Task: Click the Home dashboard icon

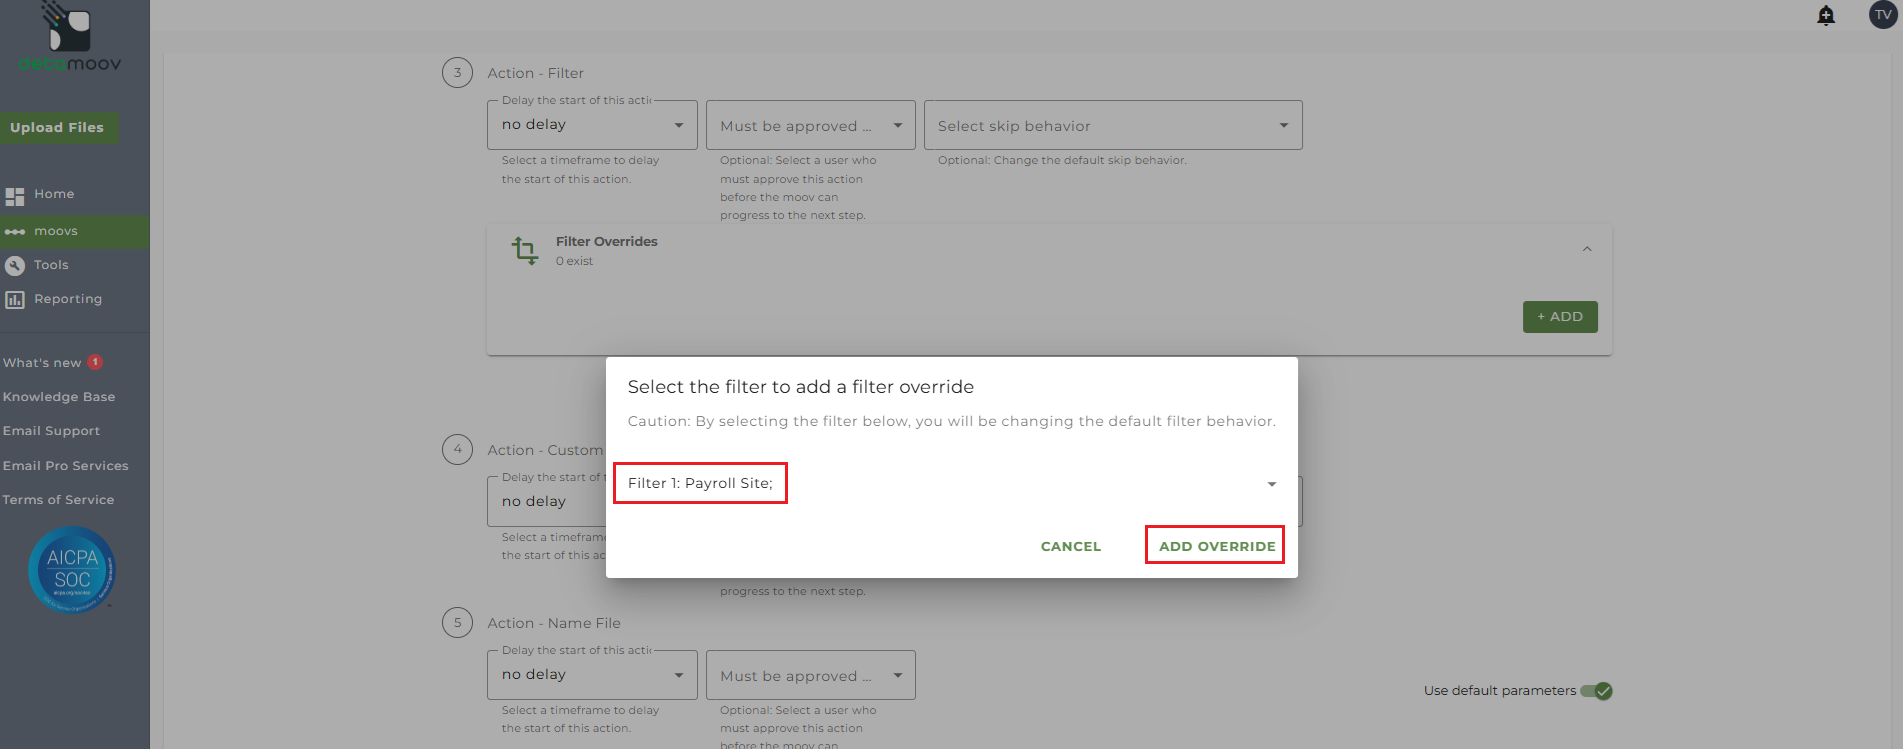Action: click(x=15, y=195)
